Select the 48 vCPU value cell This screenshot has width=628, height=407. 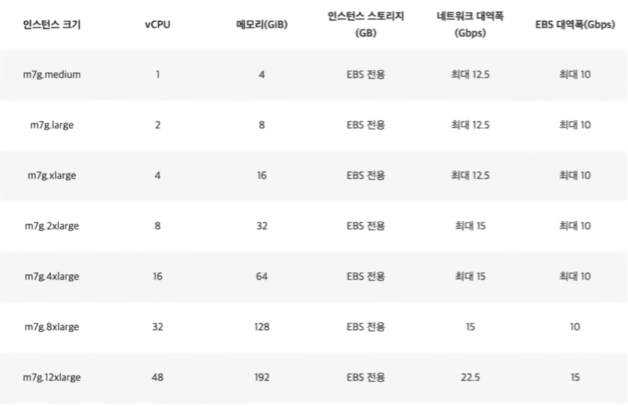(157, 377)
